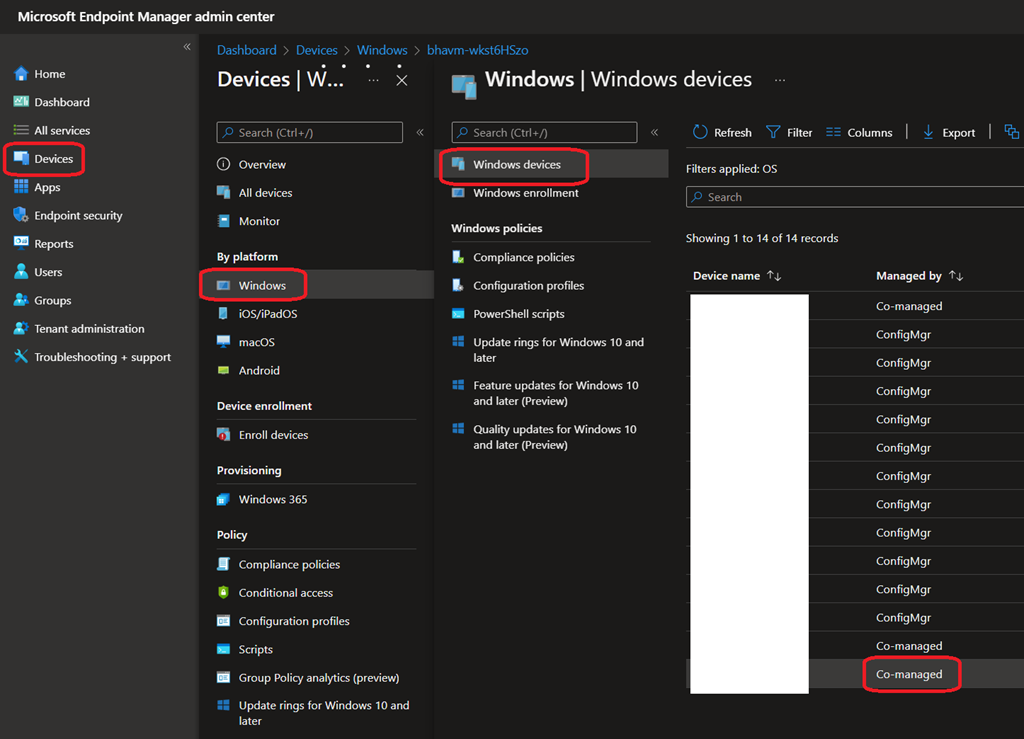Screen dimensions: 1024x739
Task: Open PowerShell scripts menu item
Action: tap(518, 314)
